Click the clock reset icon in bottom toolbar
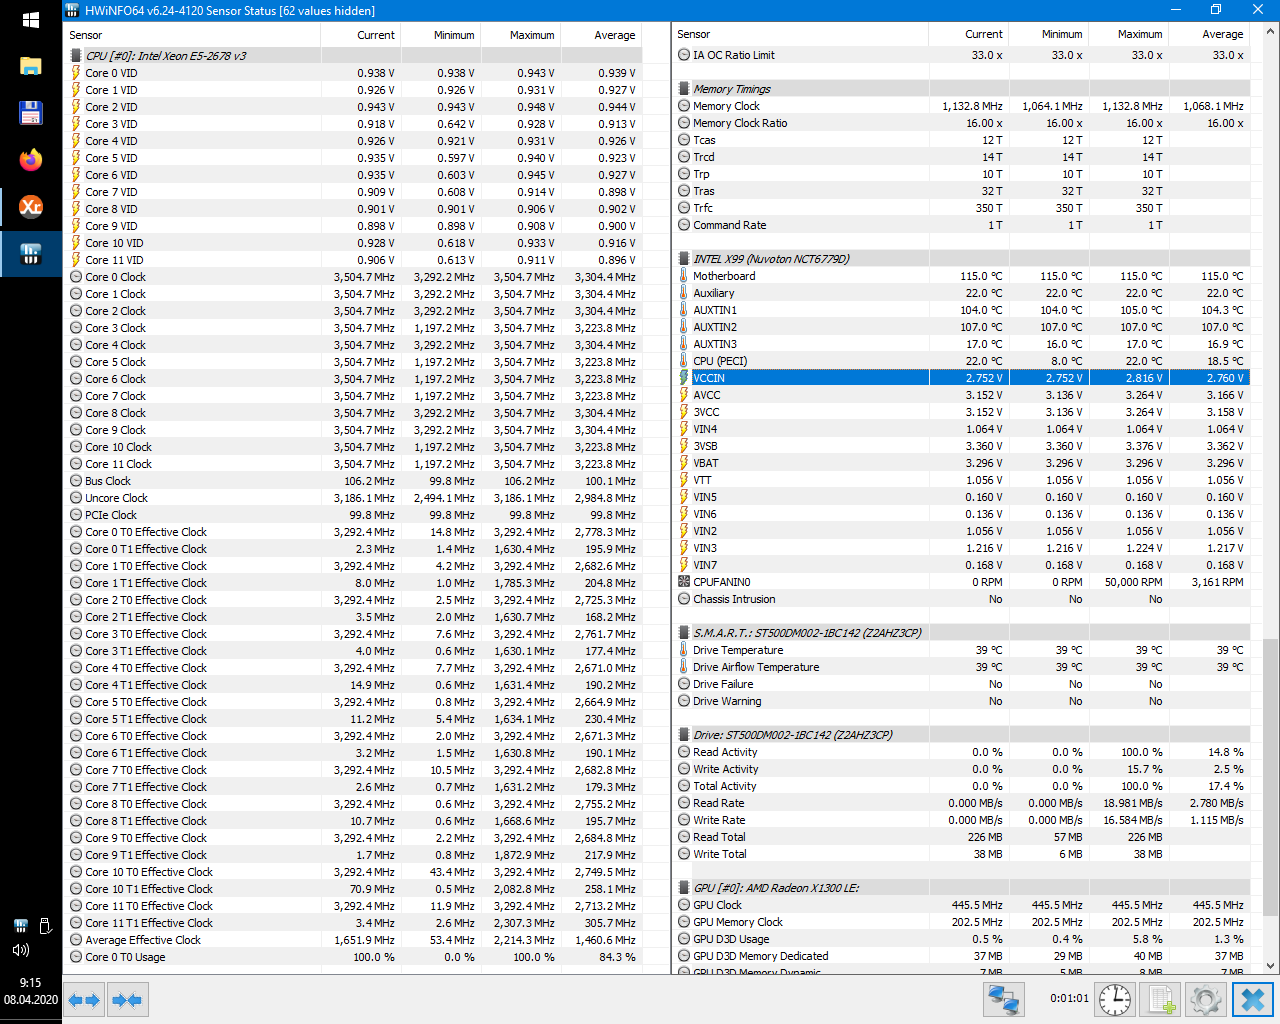The height and width of the screenshot is (1024, 1280). (x=1114, y=999)
